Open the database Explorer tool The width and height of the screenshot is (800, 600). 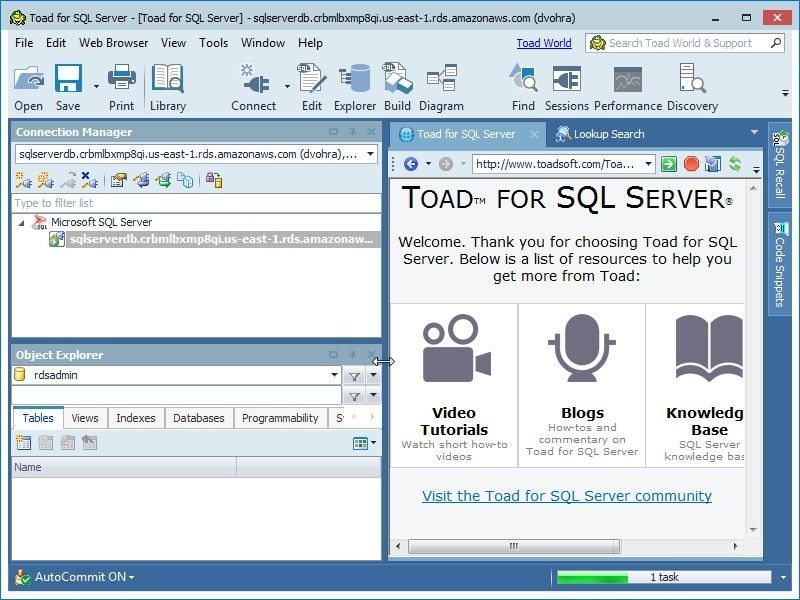[x=355, y=87]
